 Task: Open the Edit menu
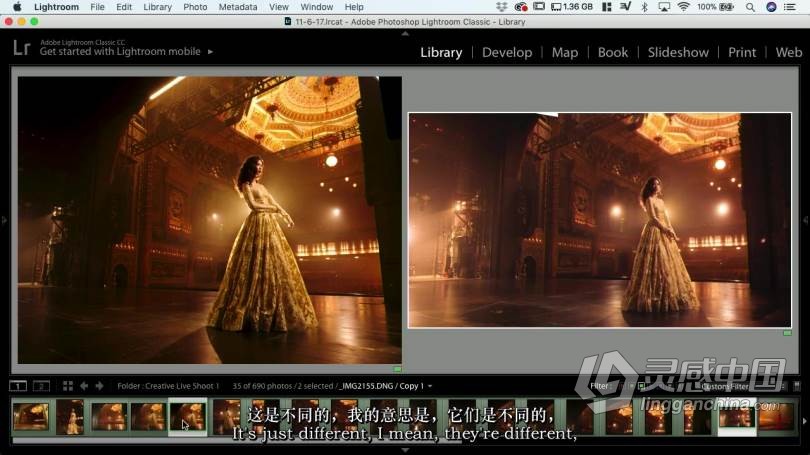(x=124, y=7)
